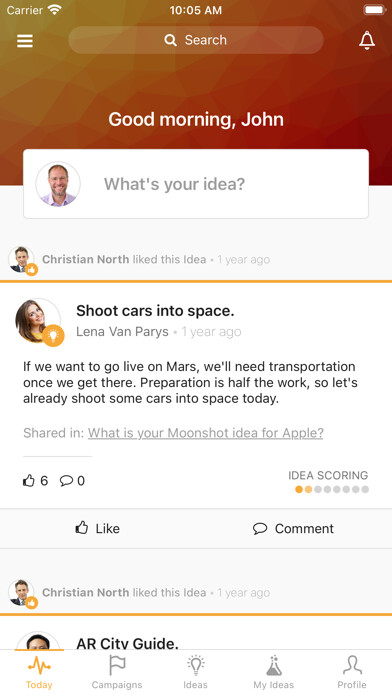Open the hamburger menu icon
The width and height of the screenshot is (392, 696).
[x=25, y=40]
